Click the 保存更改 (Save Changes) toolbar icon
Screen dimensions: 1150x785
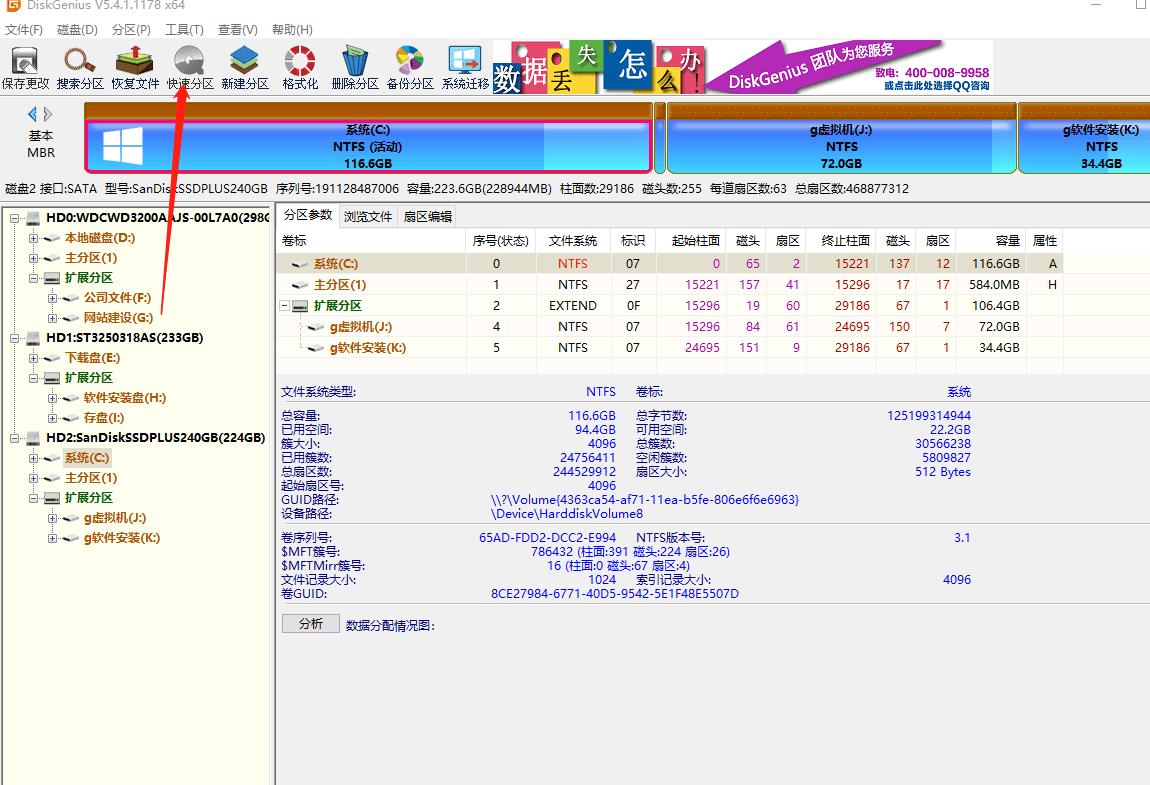26,67
